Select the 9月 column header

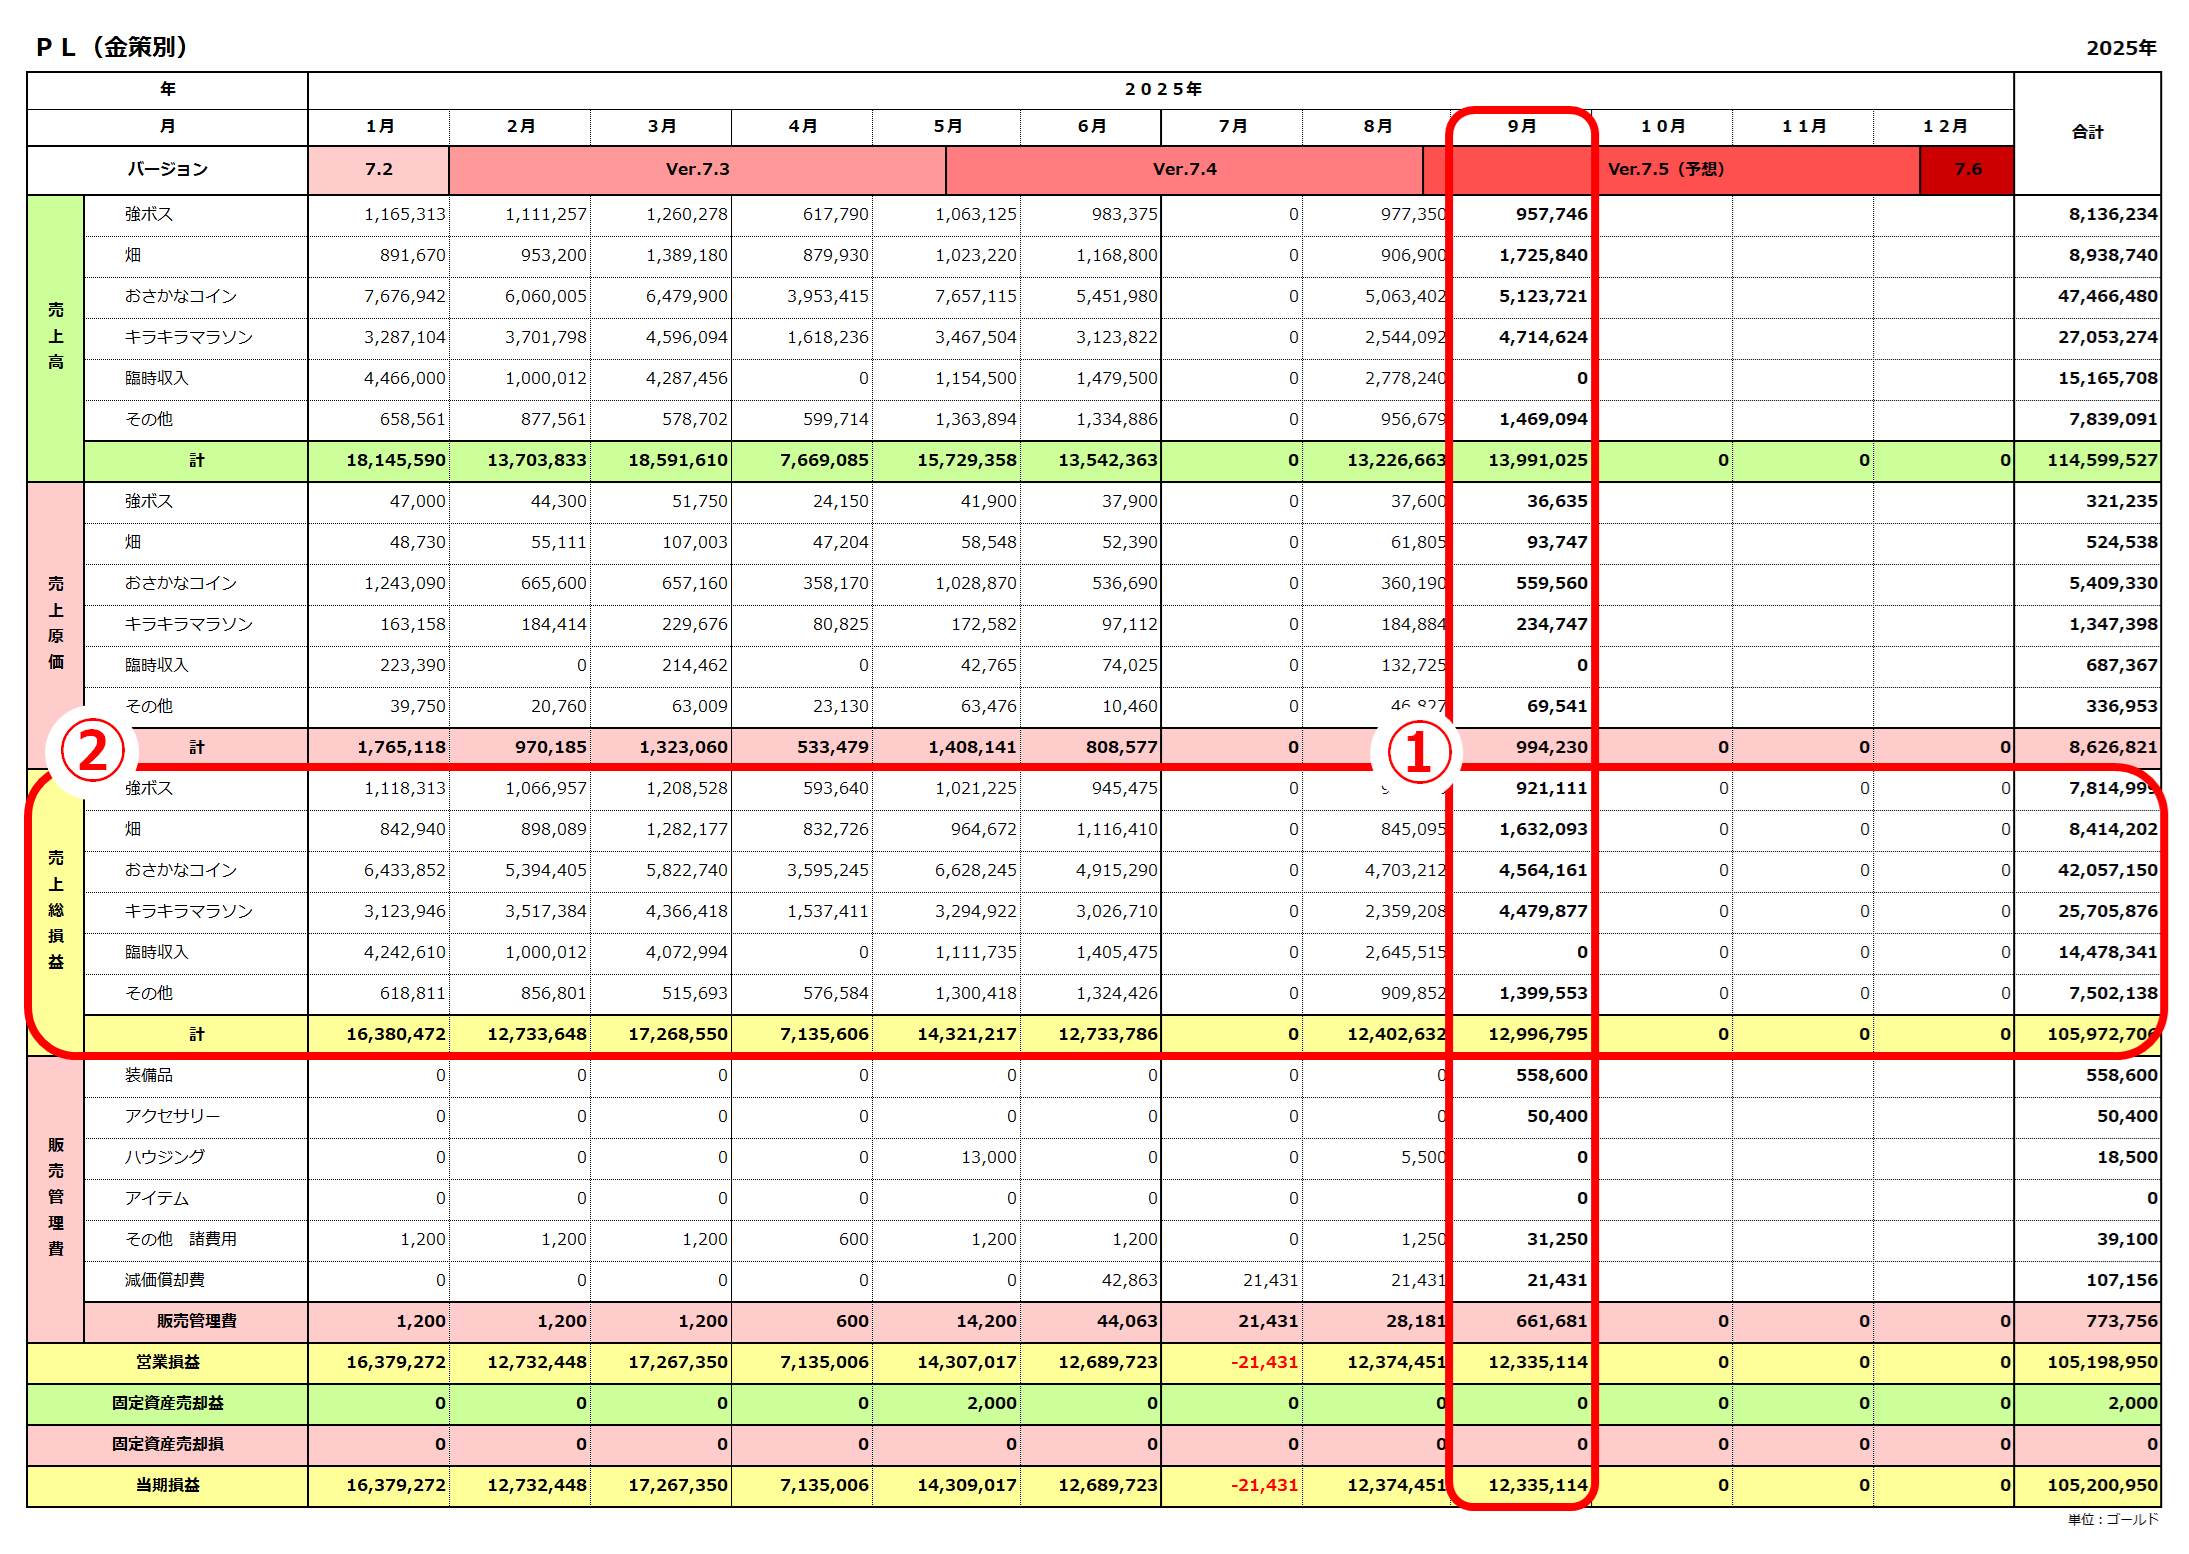point(1521,126)
